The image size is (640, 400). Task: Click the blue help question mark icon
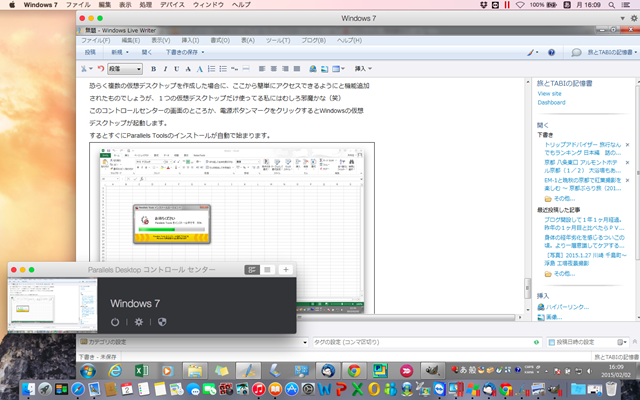click(551, 52)
